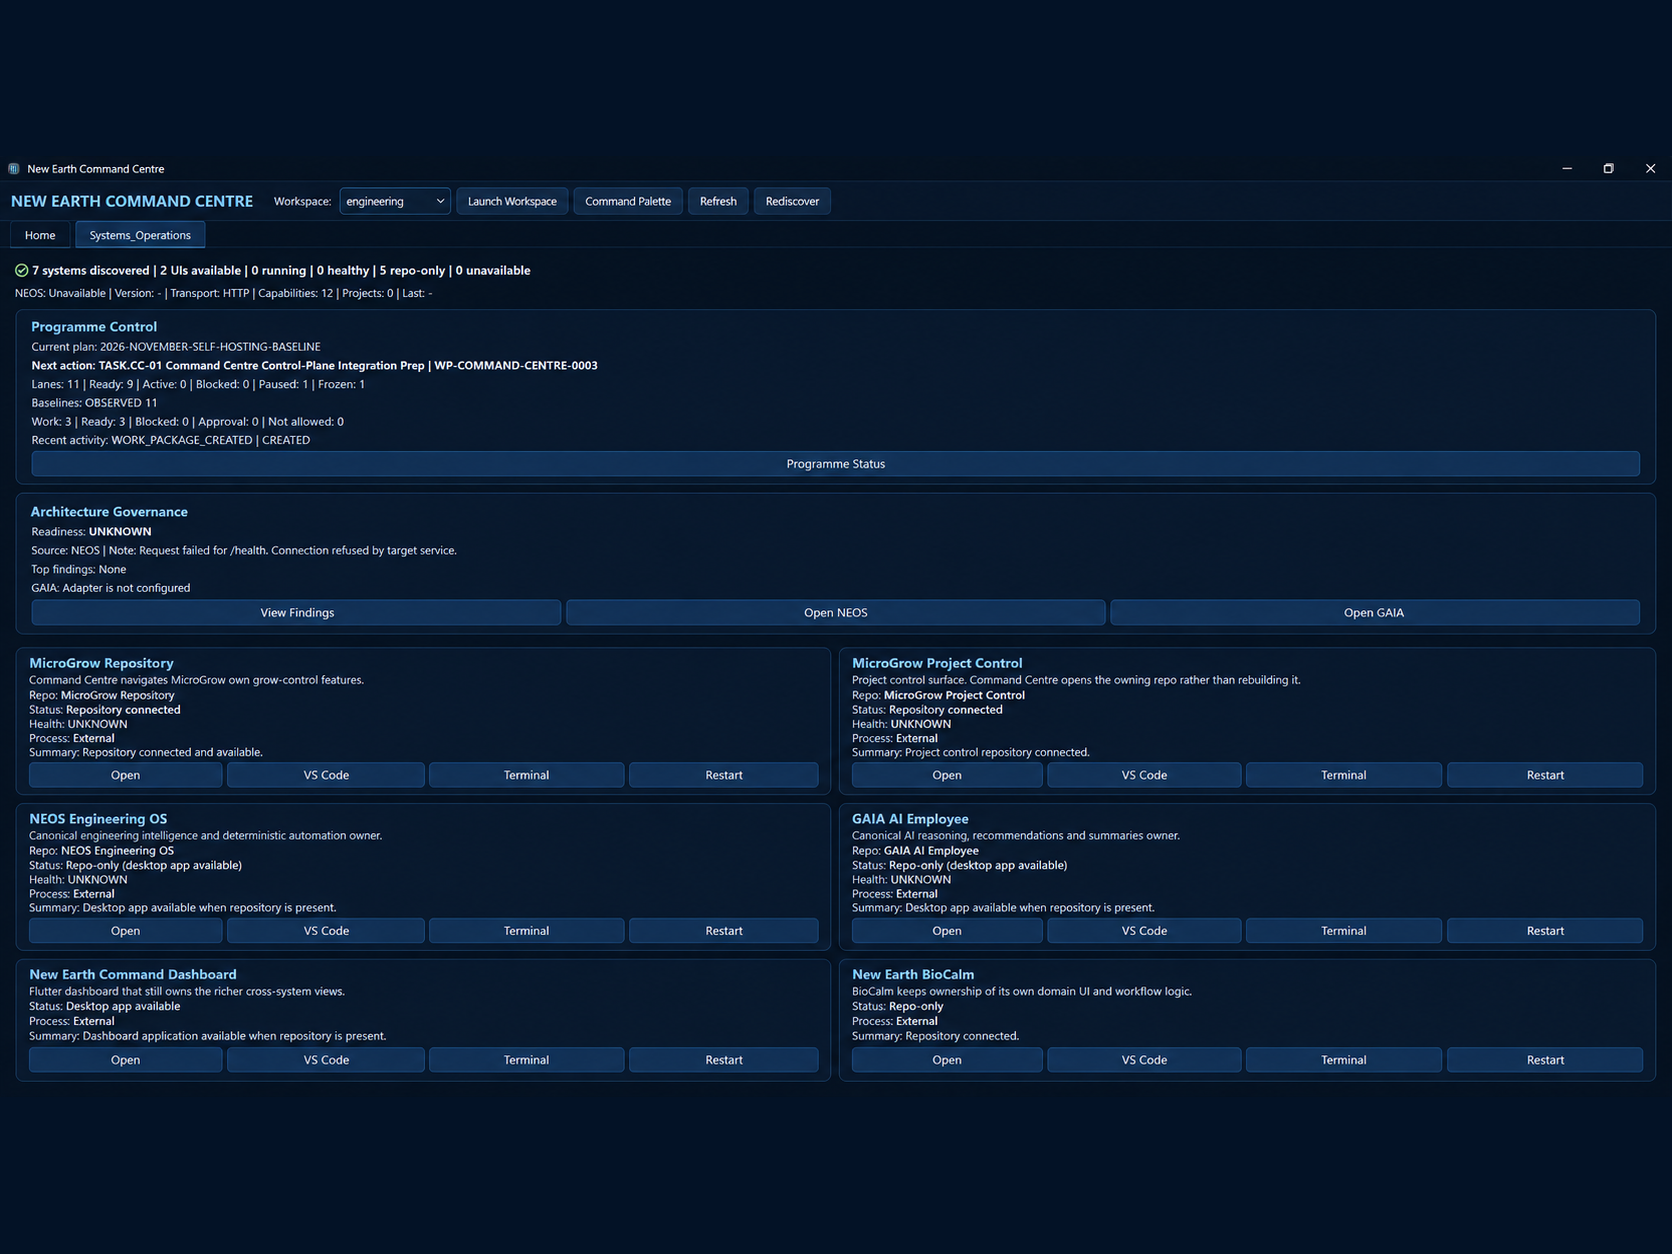Click the Next action TASK.CC-01 line
The width and height of the screenshot is (1672, 1254).
point(314,366)
